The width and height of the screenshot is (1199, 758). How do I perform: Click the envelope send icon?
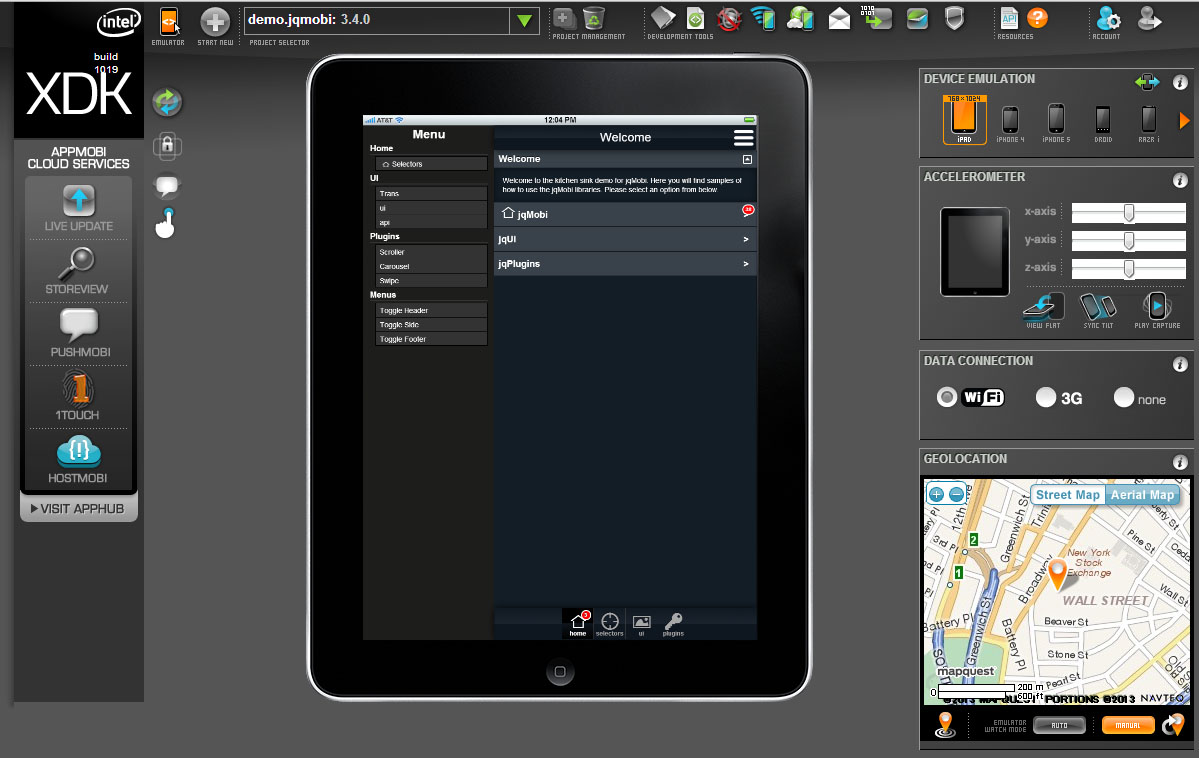point(840,18)
